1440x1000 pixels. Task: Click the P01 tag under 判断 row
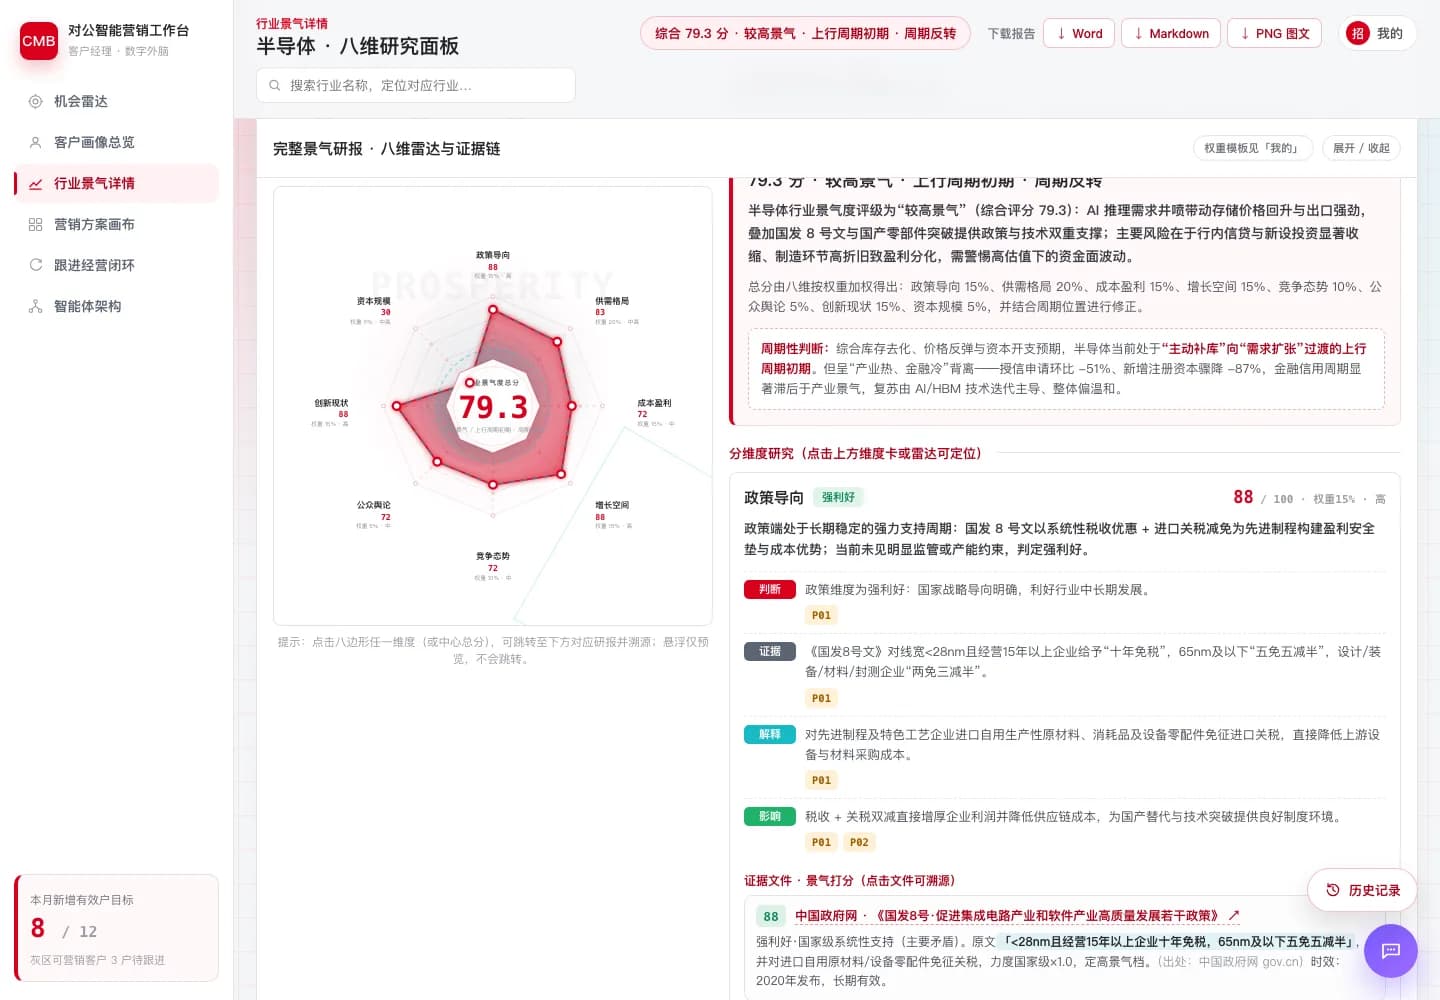click(x=821, y=616)
